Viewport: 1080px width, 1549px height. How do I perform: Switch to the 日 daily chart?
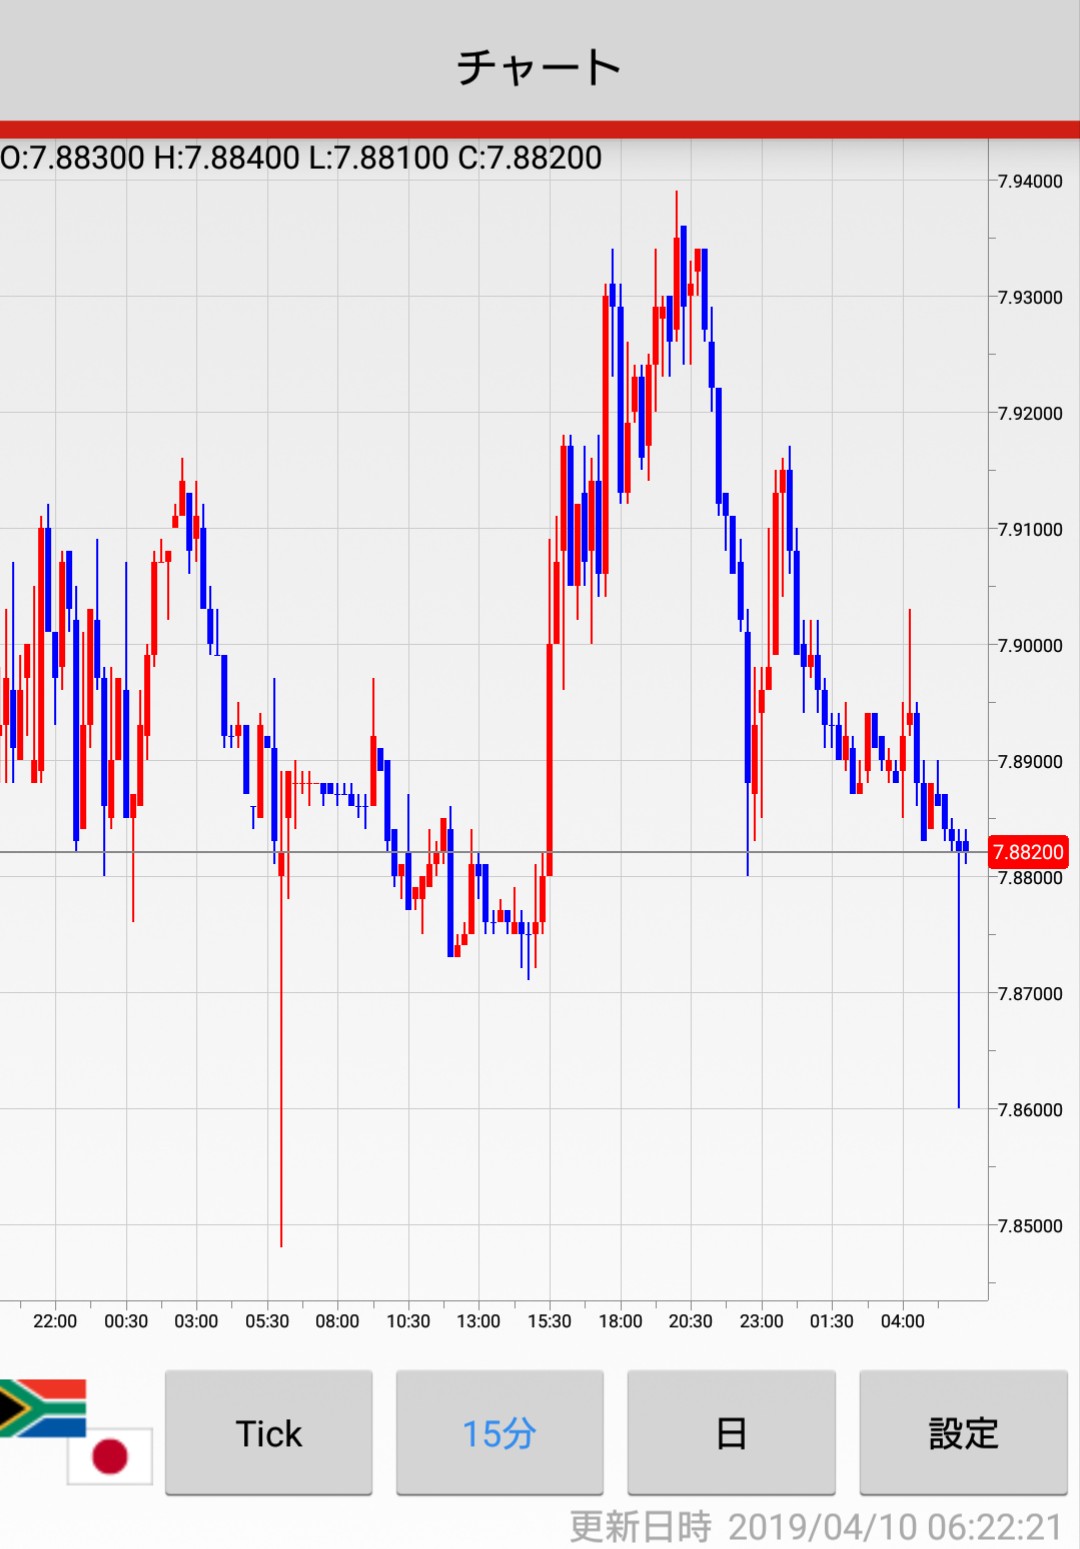pos(731,1433)
